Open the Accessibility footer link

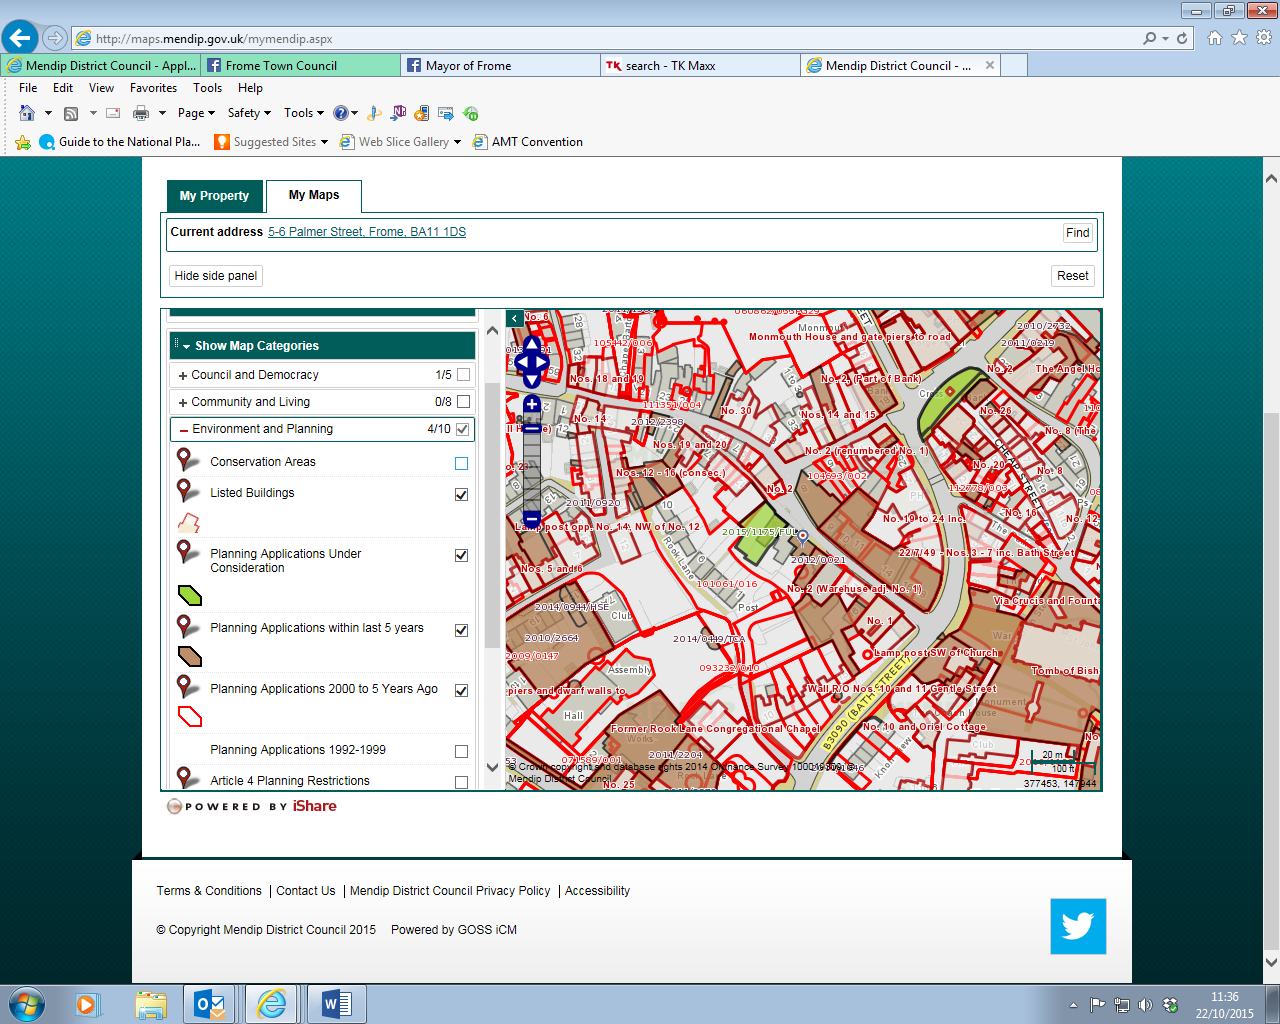pos(597,891)
